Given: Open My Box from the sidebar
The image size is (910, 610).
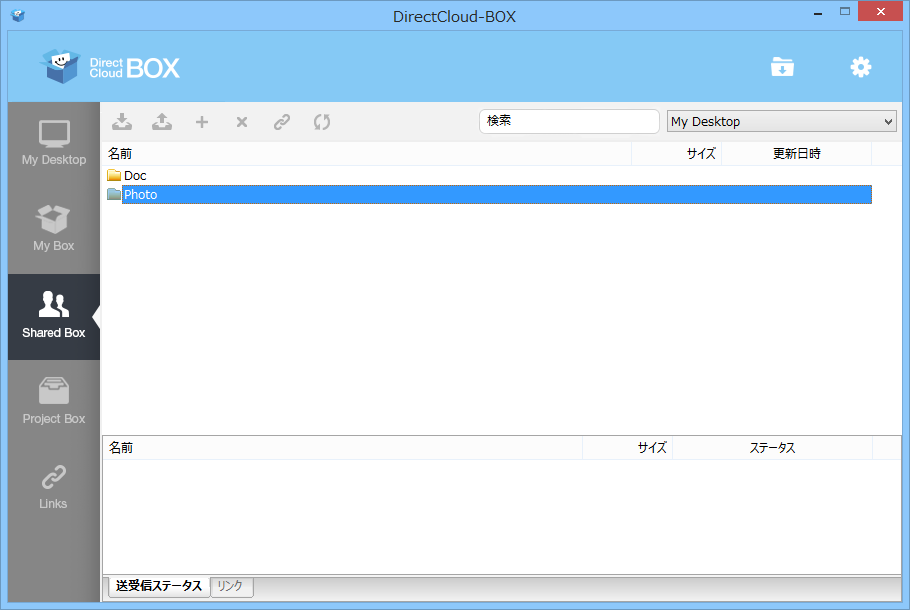Looking at the screenshot, I should tap(53, 225).
